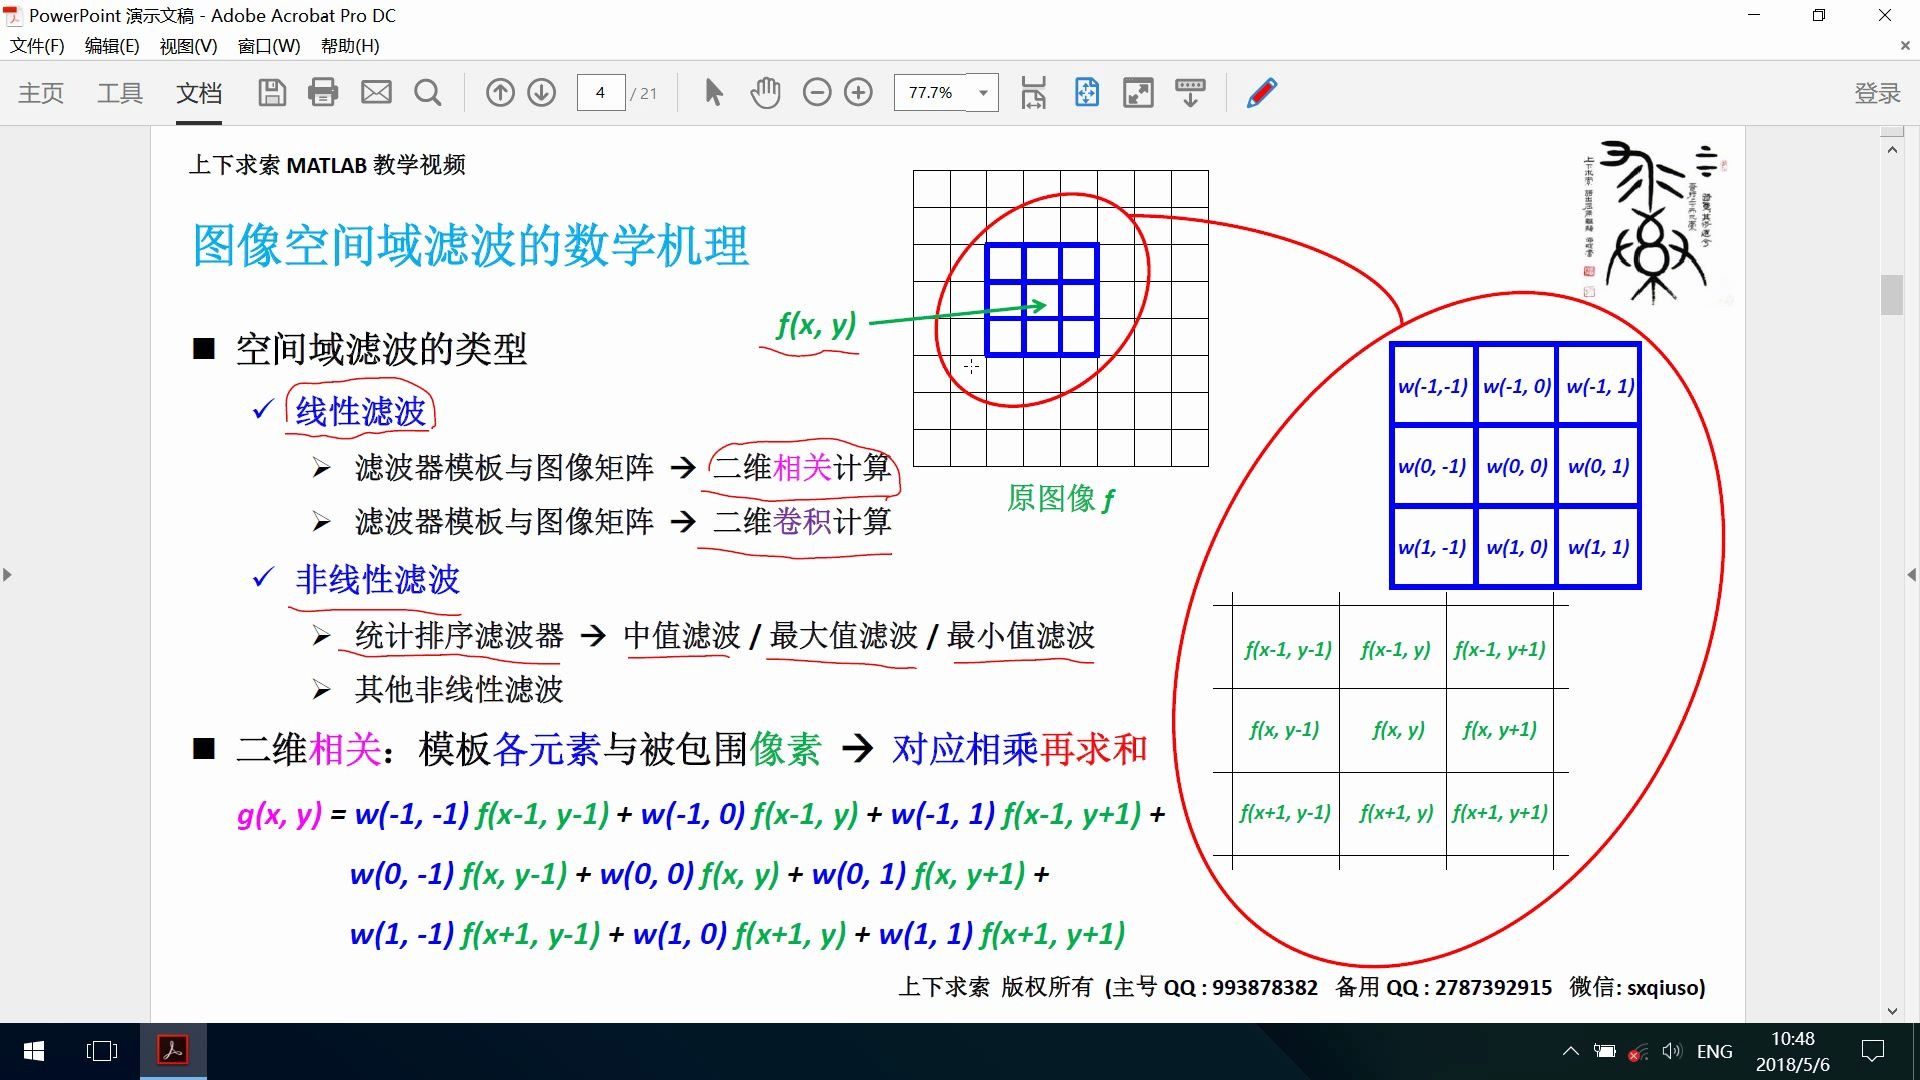
Task: Open the document with the Save icon
Action: (271, 92)
